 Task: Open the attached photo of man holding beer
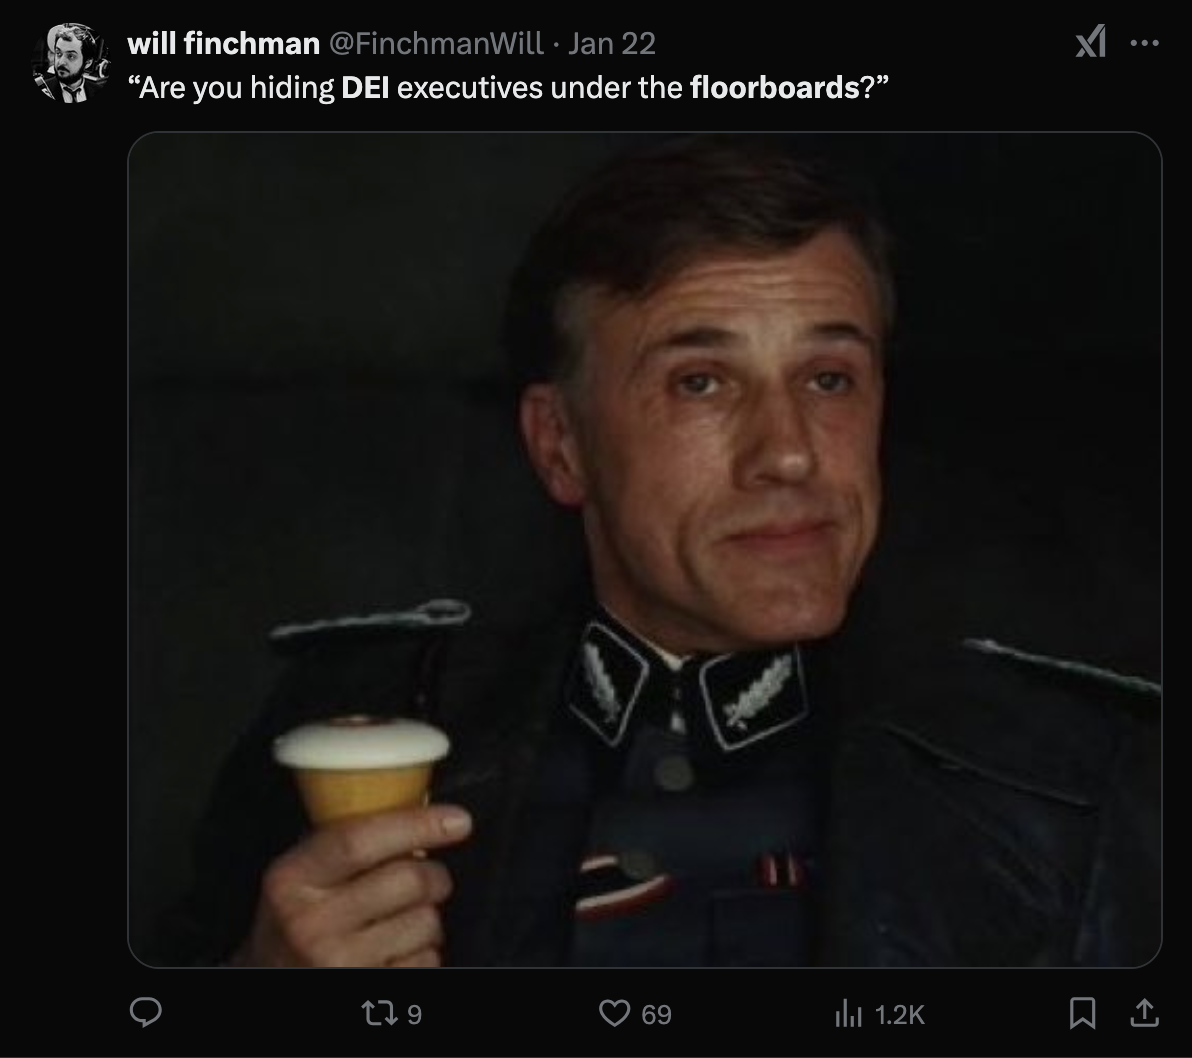645,550
